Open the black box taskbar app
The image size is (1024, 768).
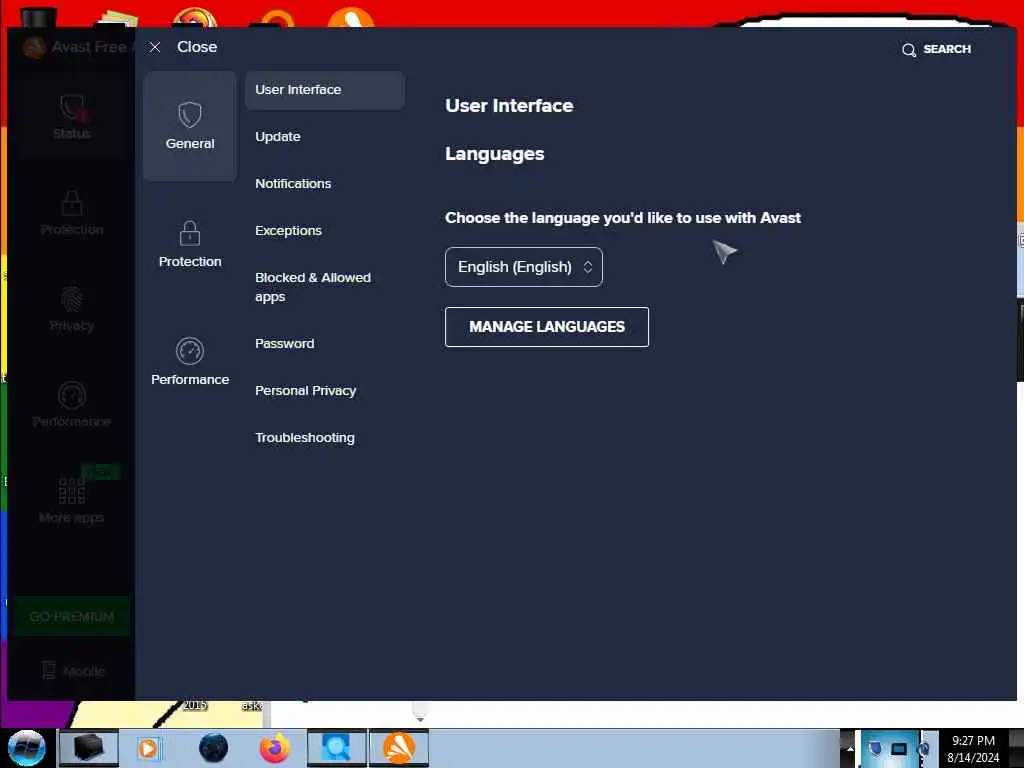pos(89,748)
